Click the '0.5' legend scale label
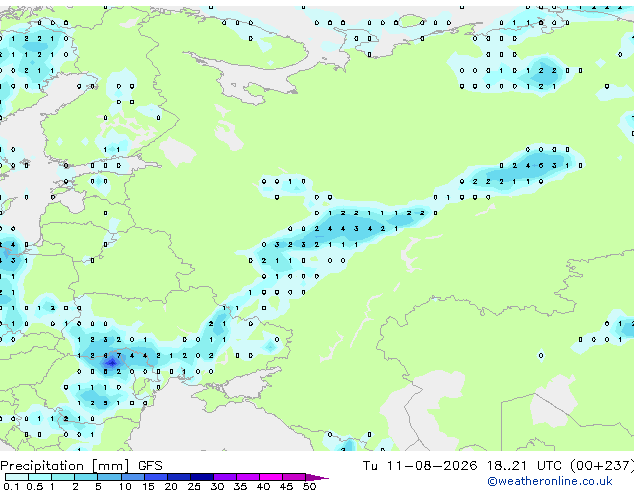 [34, 486]
